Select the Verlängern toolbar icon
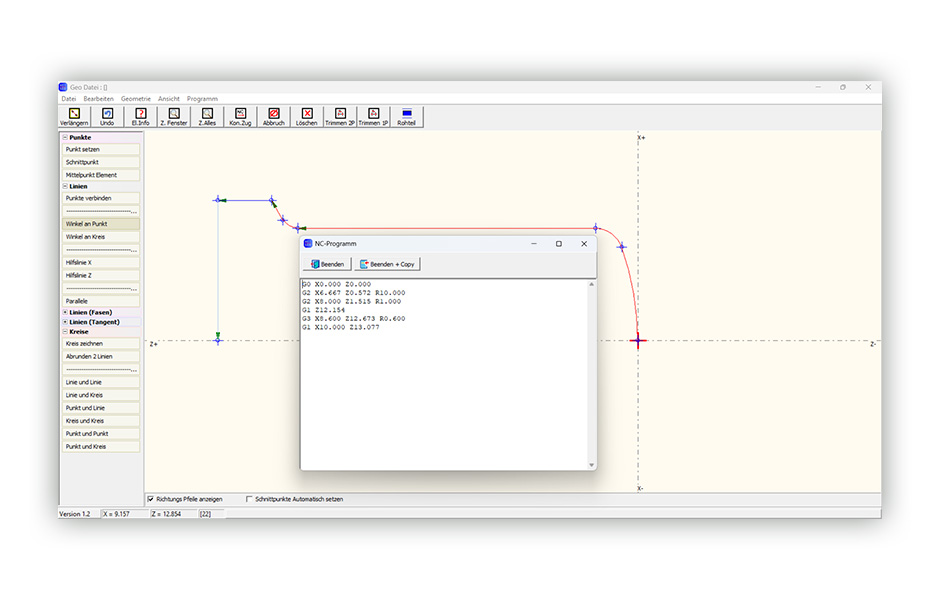Screen dimensions: 940x600 pos(74,116)
